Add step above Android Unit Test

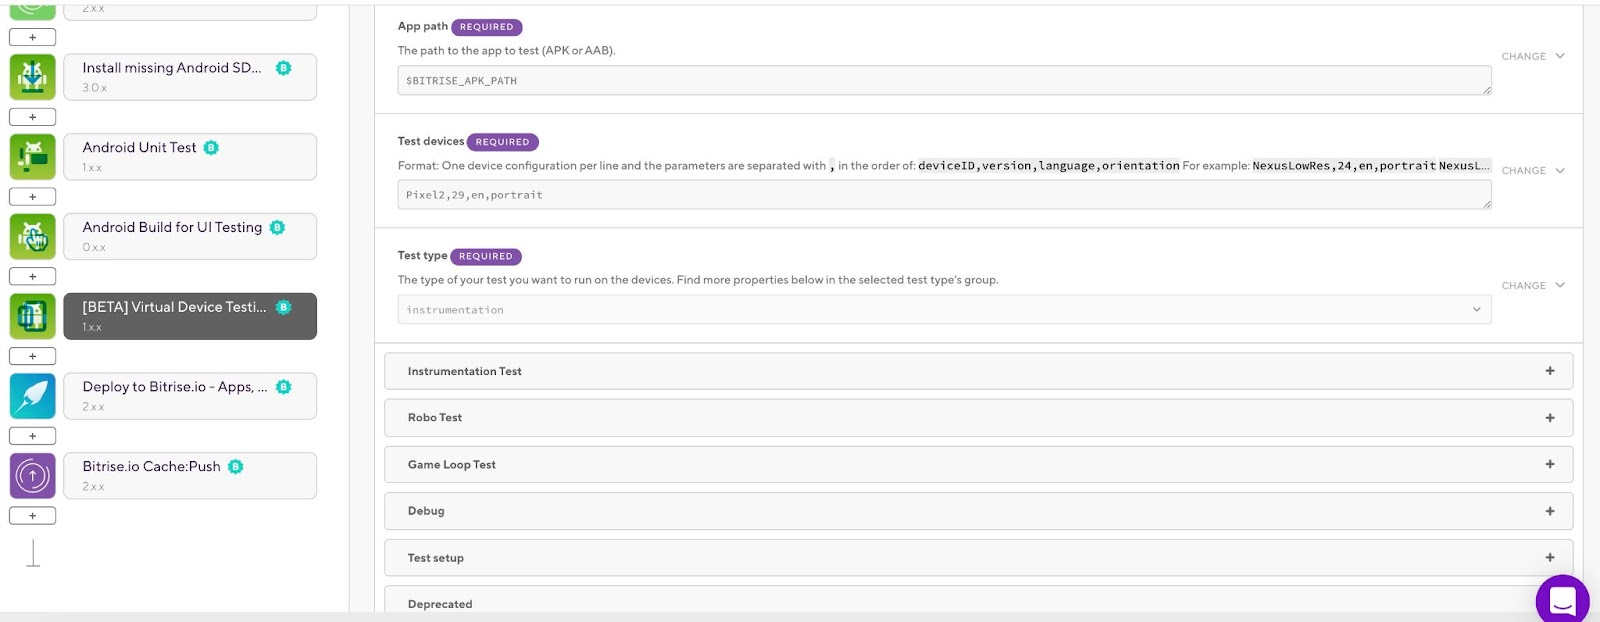[33, 117]
